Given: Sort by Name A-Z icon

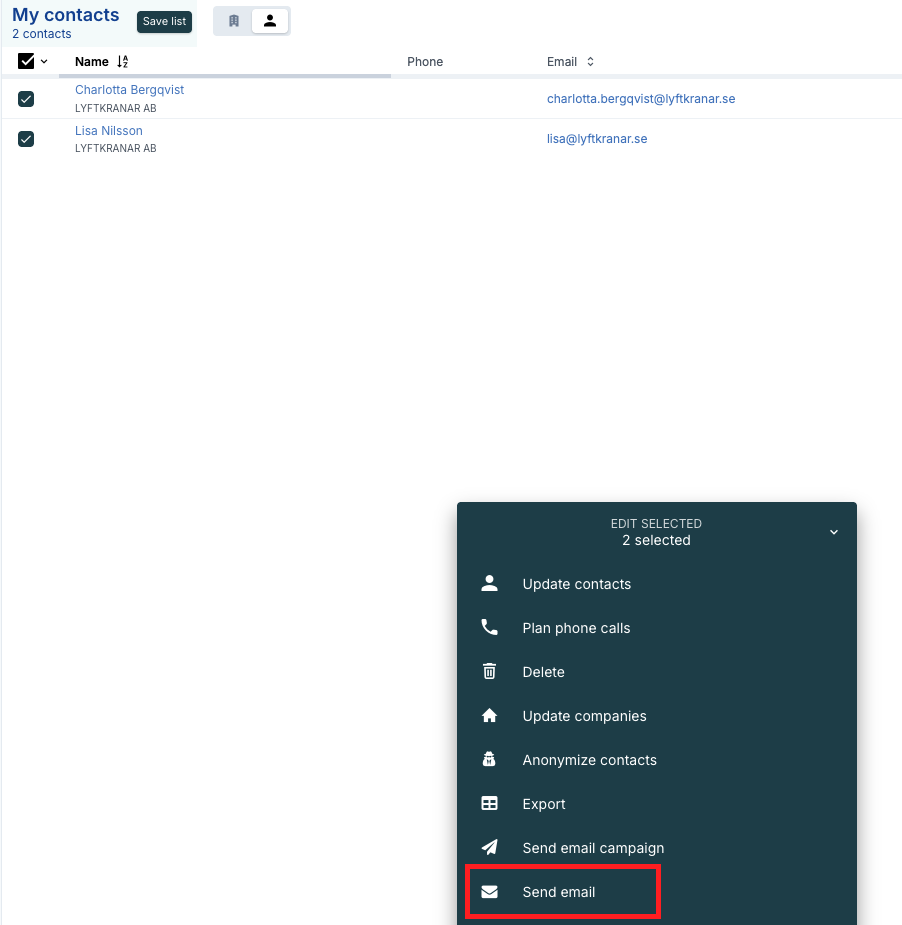Looking at the screenshot, I should [x=123, y=61].
